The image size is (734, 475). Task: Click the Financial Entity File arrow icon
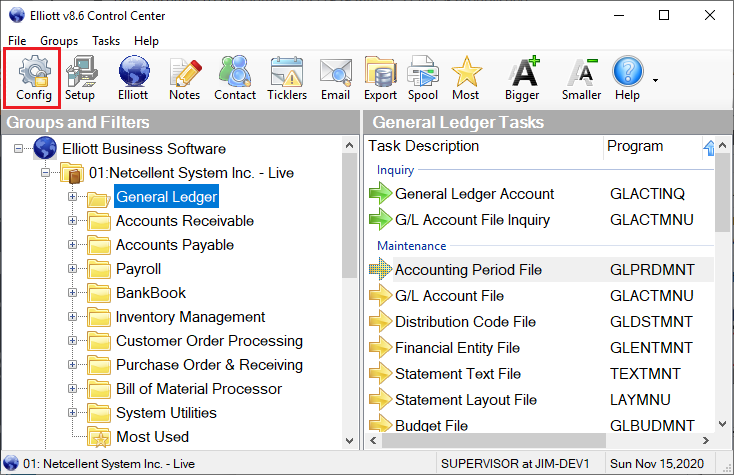(380, 347)
